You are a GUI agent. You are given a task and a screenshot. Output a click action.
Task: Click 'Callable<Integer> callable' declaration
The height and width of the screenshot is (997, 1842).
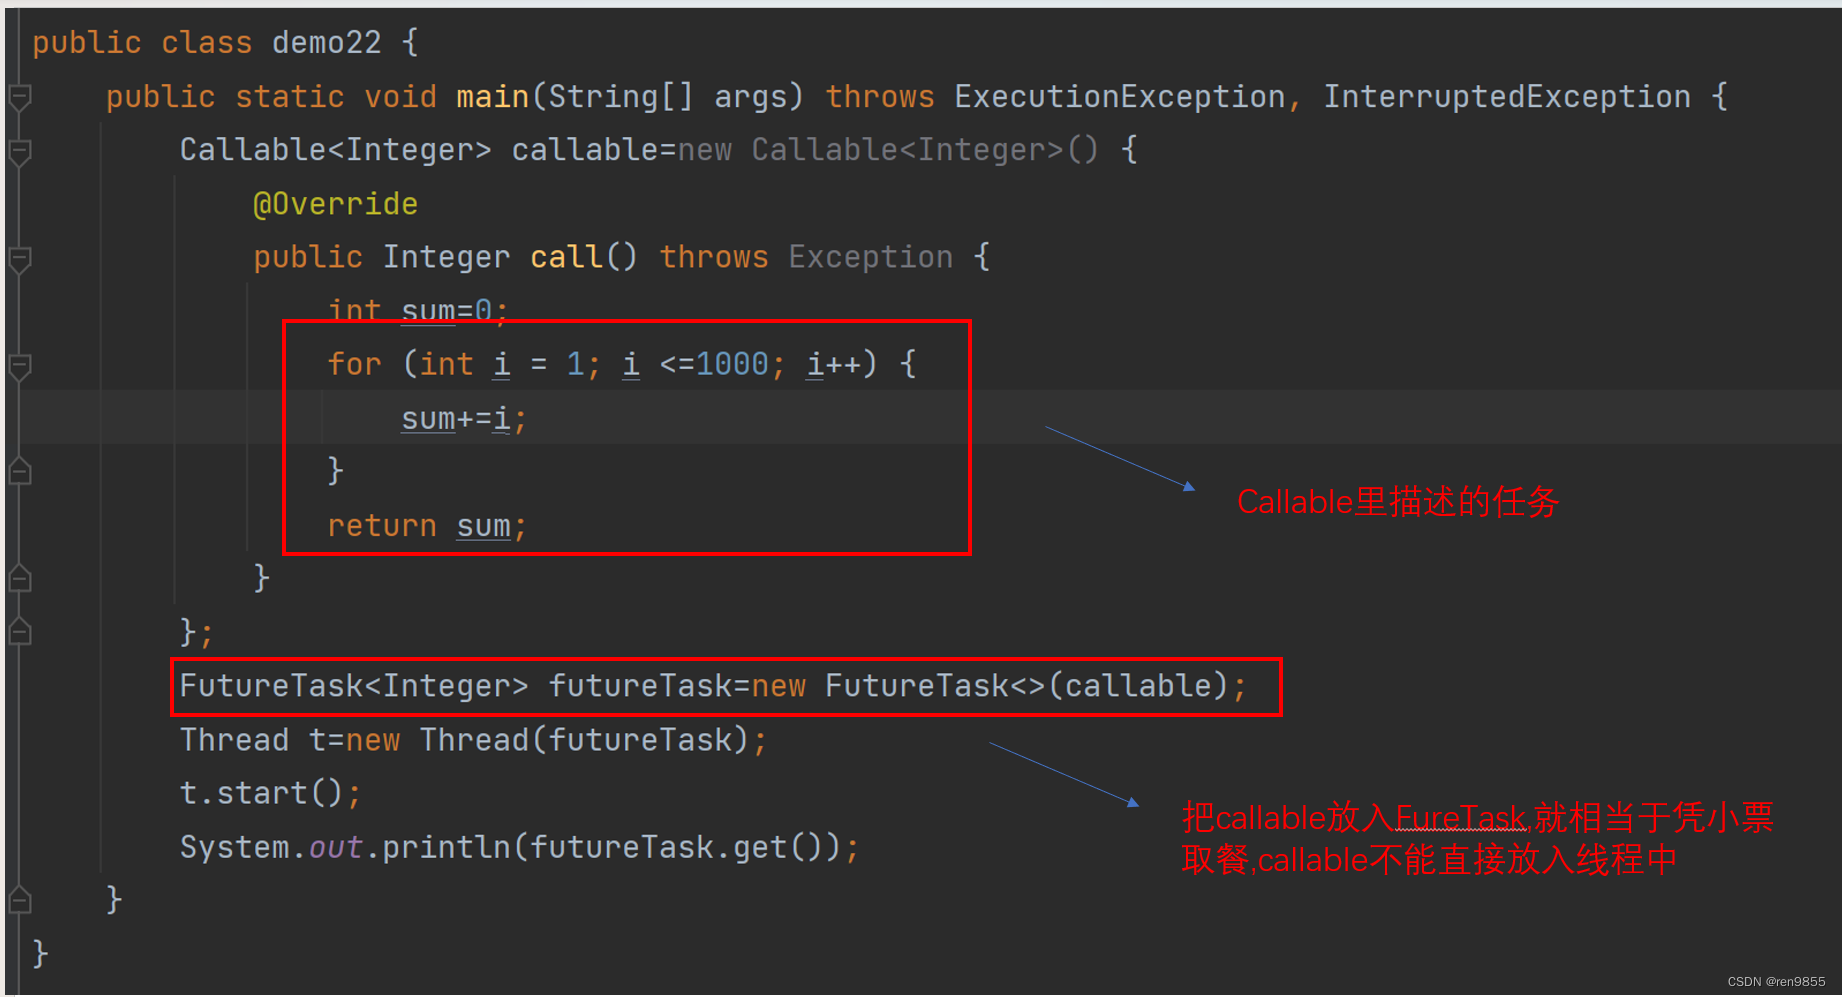tap(418, 150)
